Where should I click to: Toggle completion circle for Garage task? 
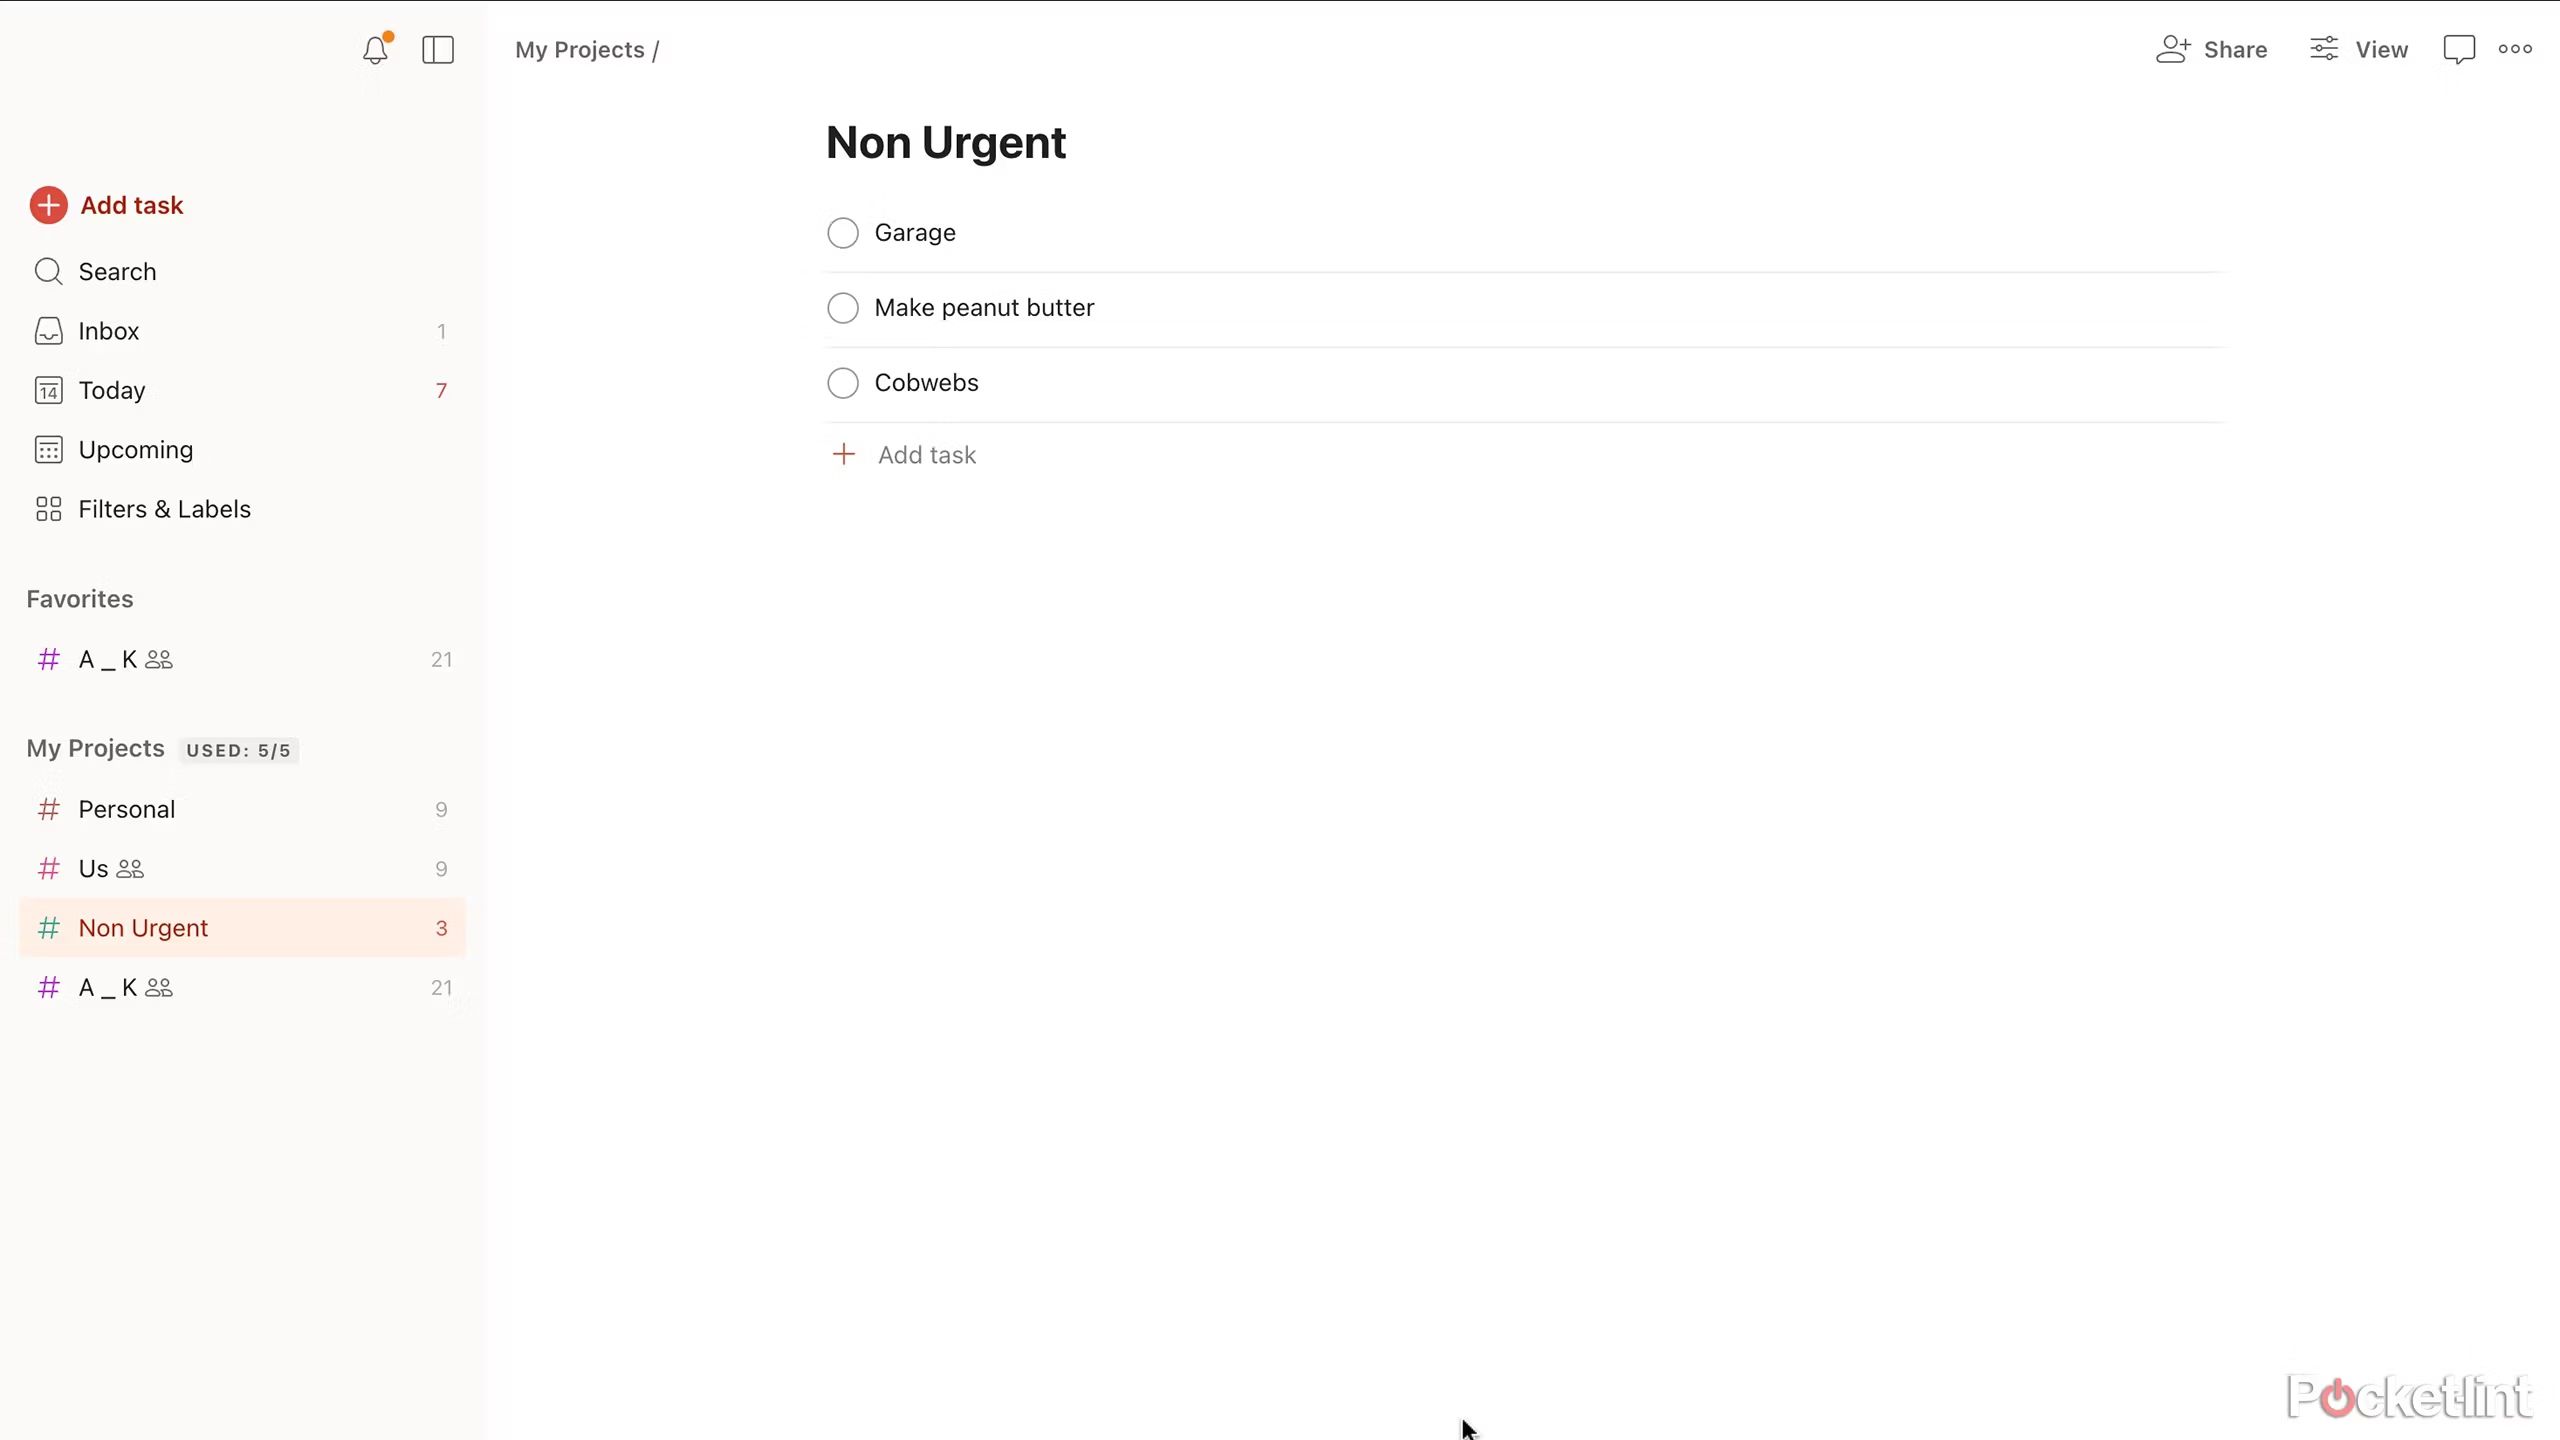point(842,232)
